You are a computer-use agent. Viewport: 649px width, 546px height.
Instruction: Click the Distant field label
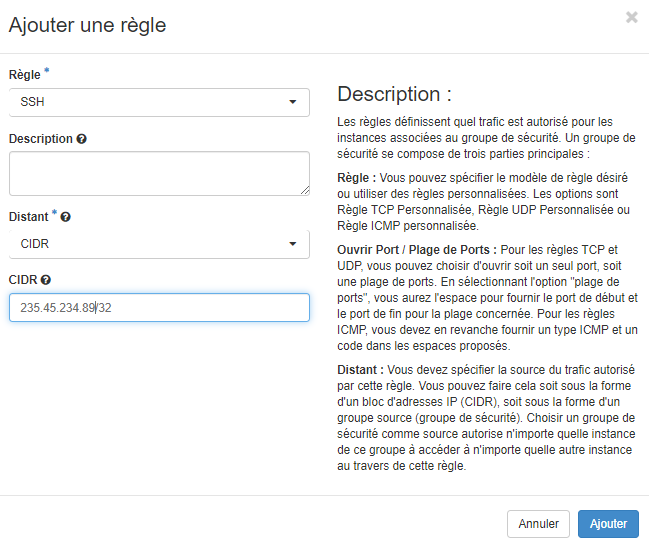click(29, 217)
